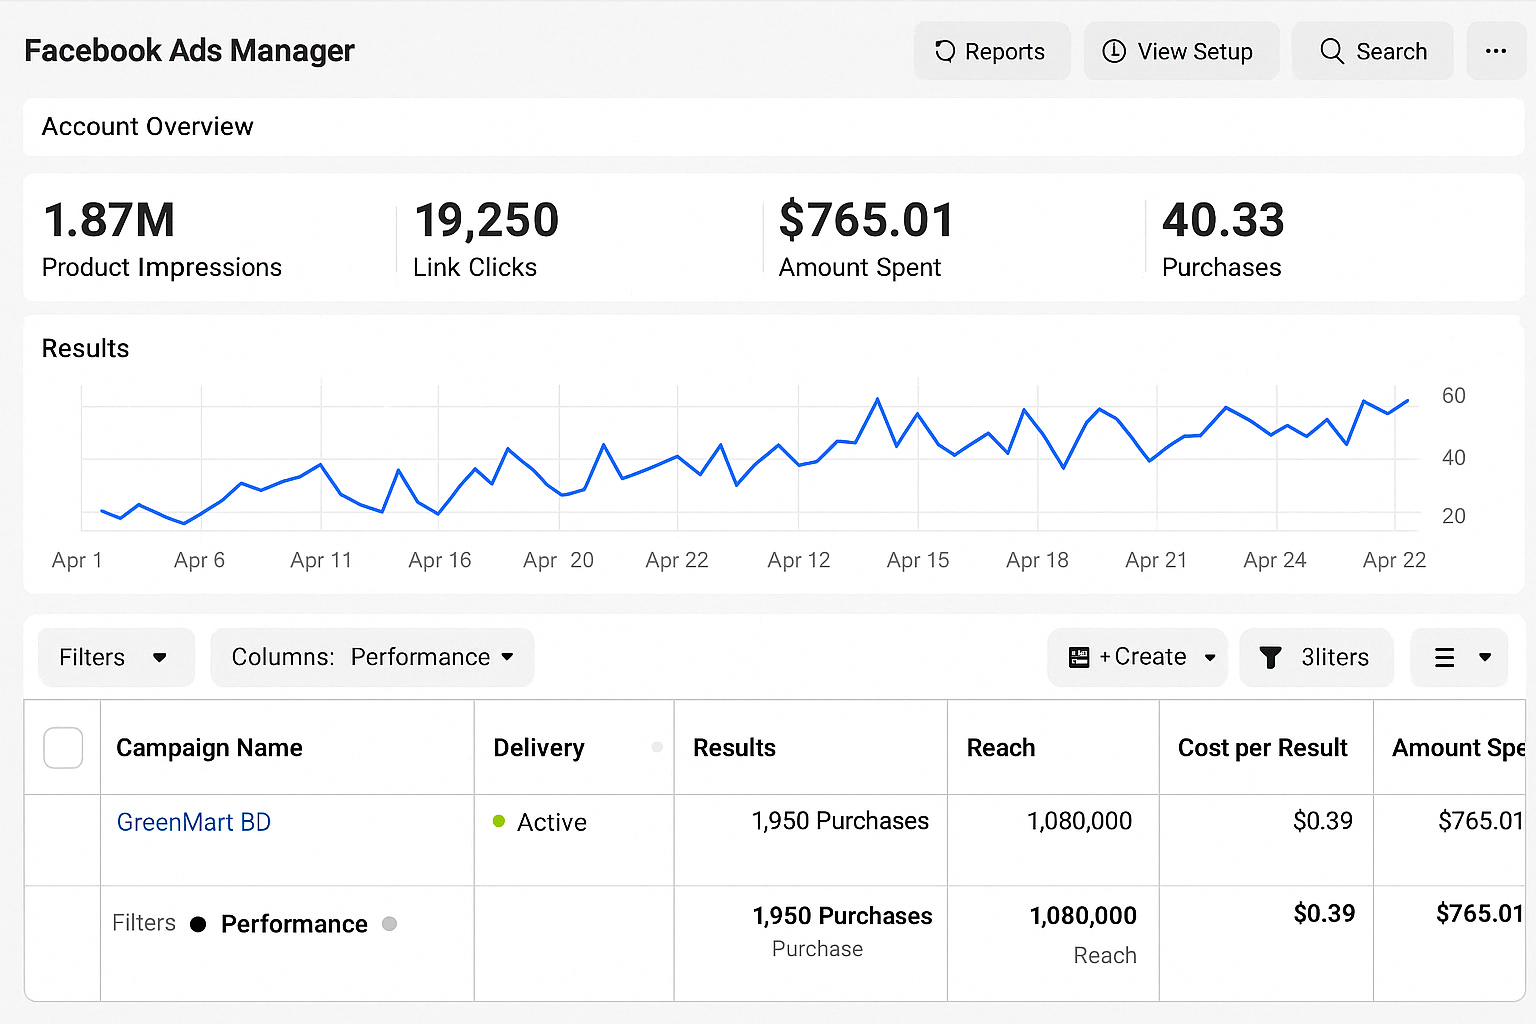
Task: Click the Facebook Ads Manager title
Action: (x=189, y=50)
